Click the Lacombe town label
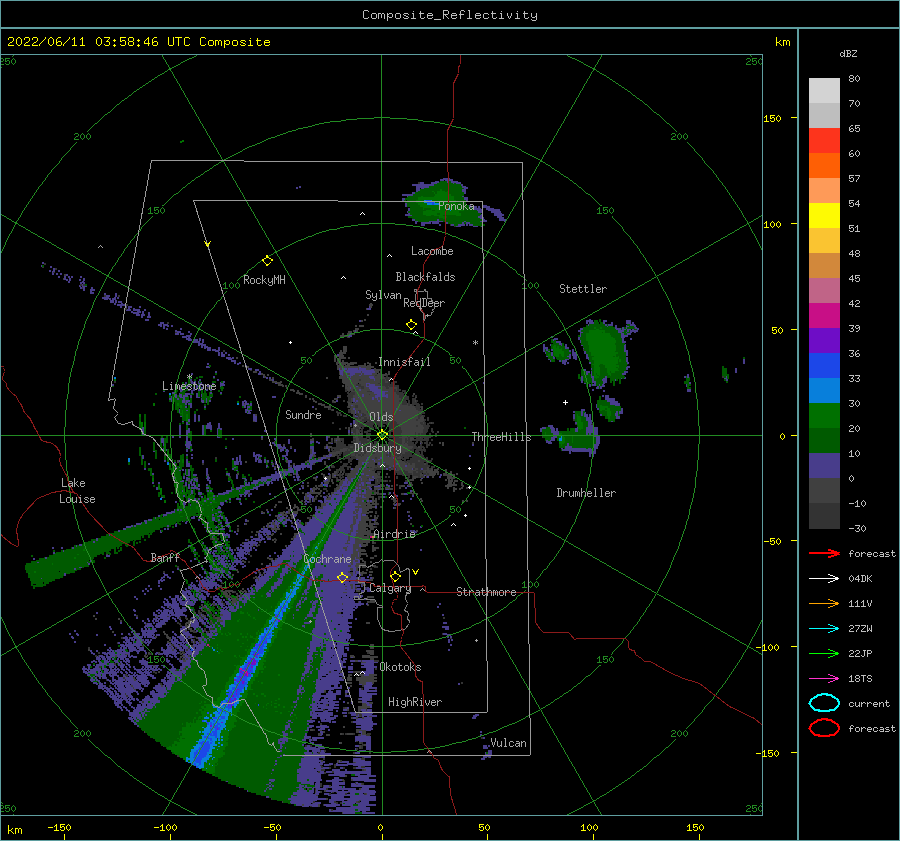This screenshot has height=841, width=900. click(432, 251)
